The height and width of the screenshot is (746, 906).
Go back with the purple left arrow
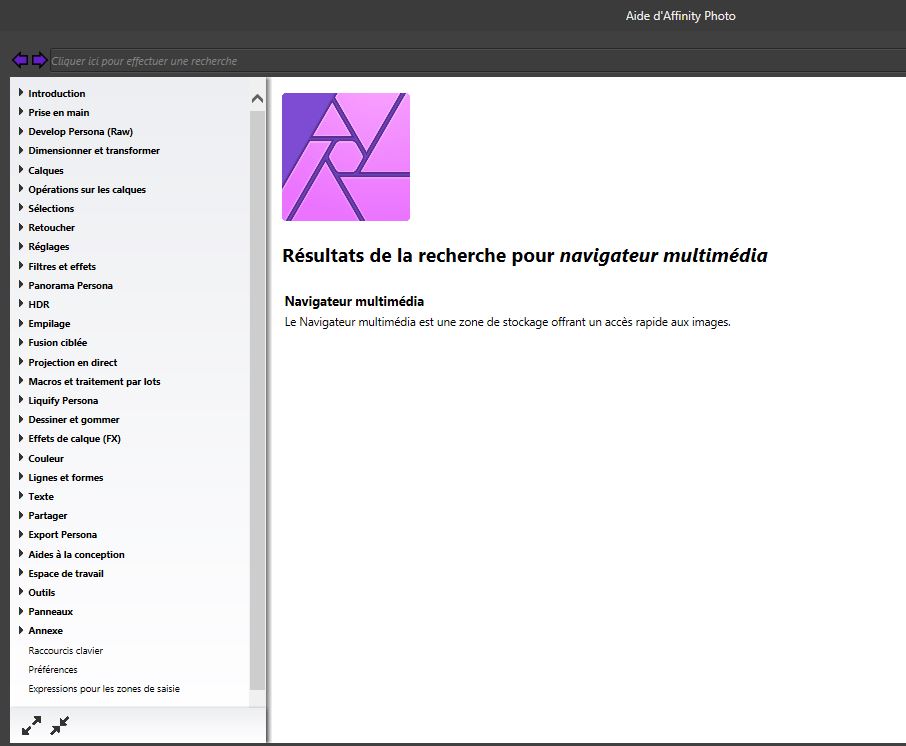tap(20, 60)
